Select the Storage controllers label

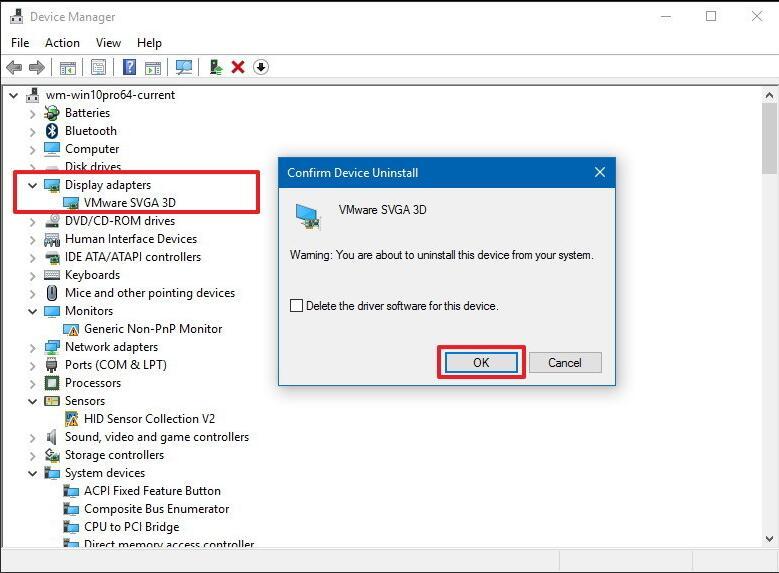[x=114, y=455]
